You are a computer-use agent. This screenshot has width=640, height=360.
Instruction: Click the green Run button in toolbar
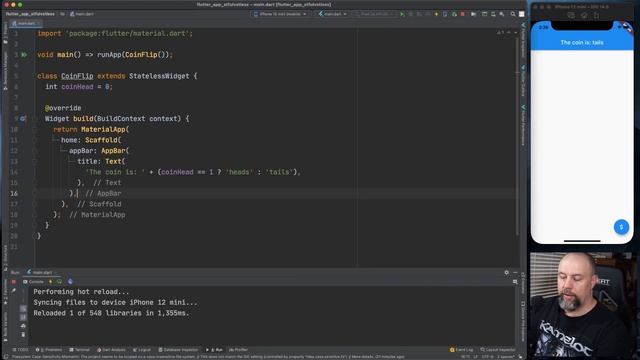pos(402,14)
